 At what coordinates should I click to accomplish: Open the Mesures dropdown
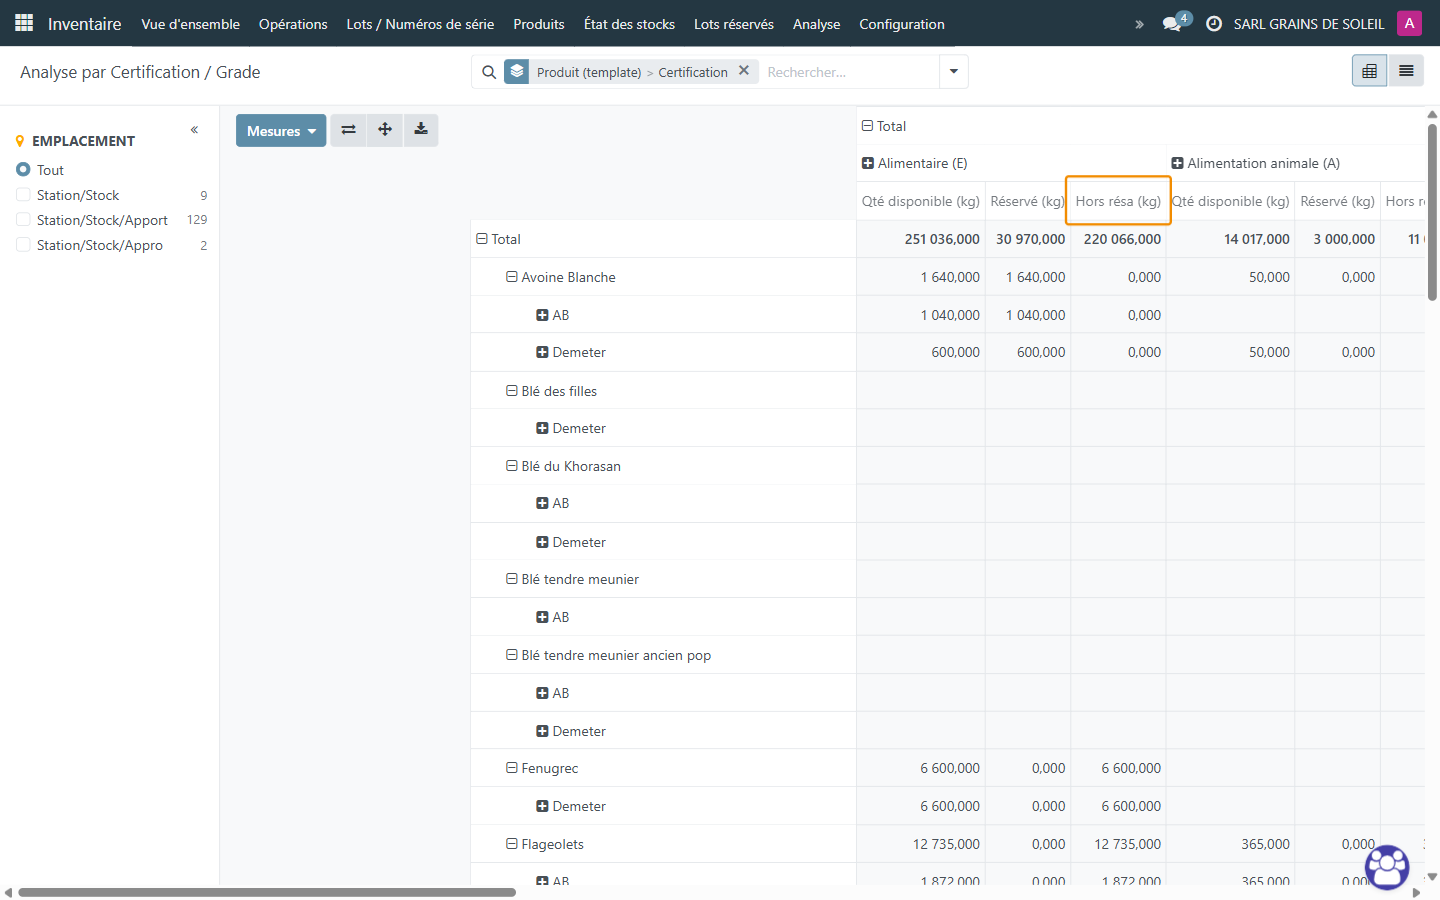point(281,131)
